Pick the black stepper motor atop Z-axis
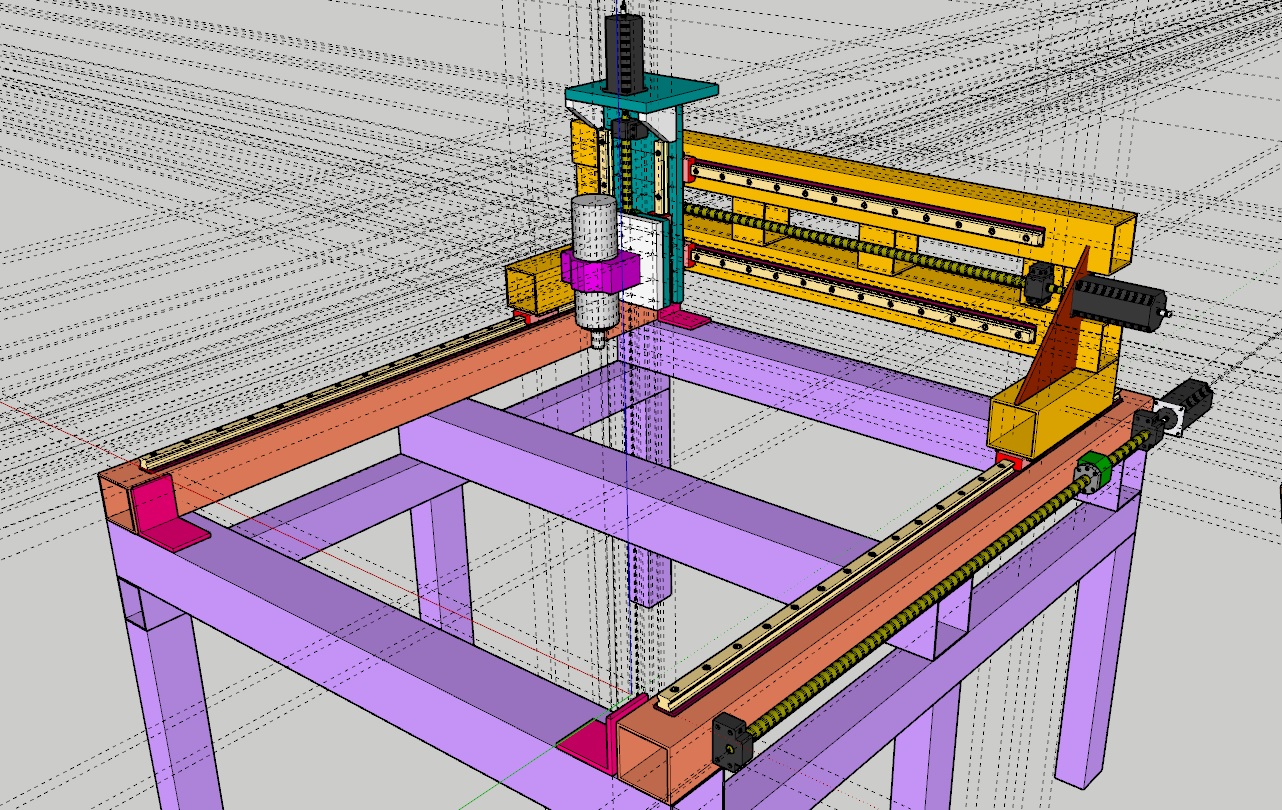 click(x=622, y=54)
